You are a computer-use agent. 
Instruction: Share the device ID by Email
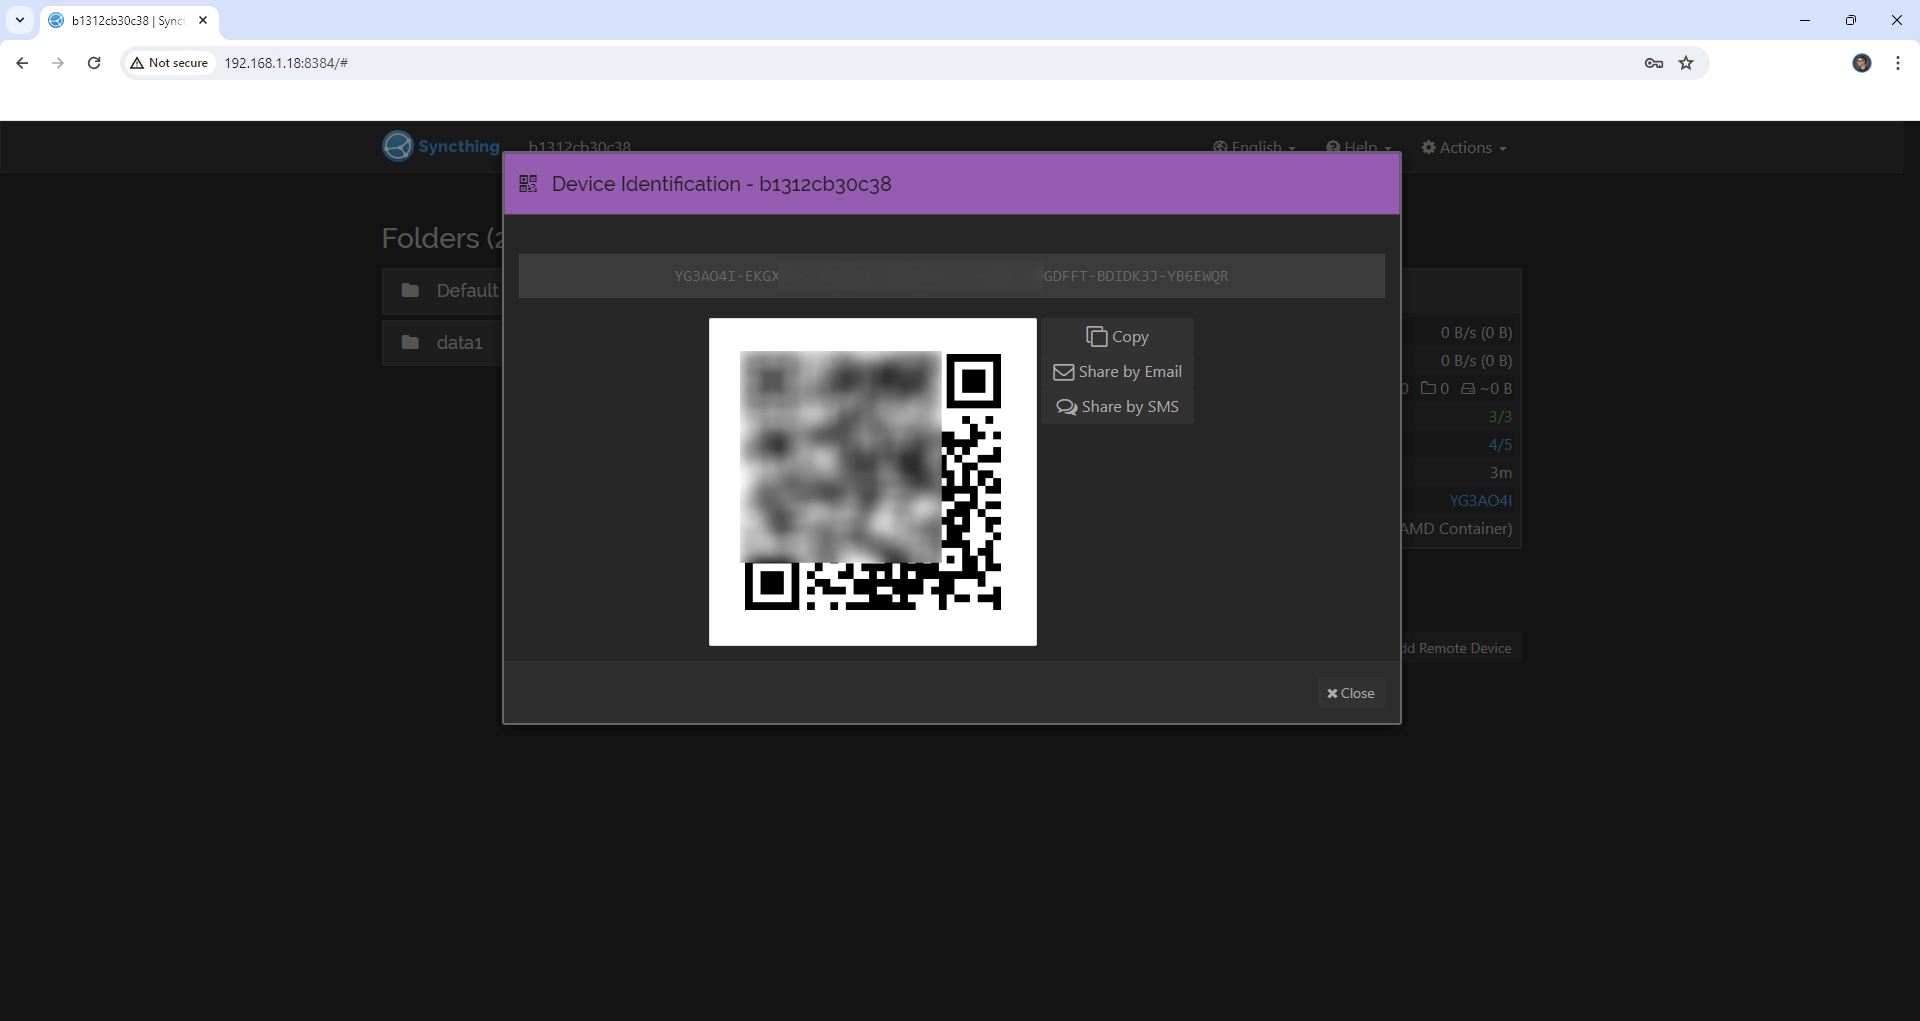coord(1117,372)
